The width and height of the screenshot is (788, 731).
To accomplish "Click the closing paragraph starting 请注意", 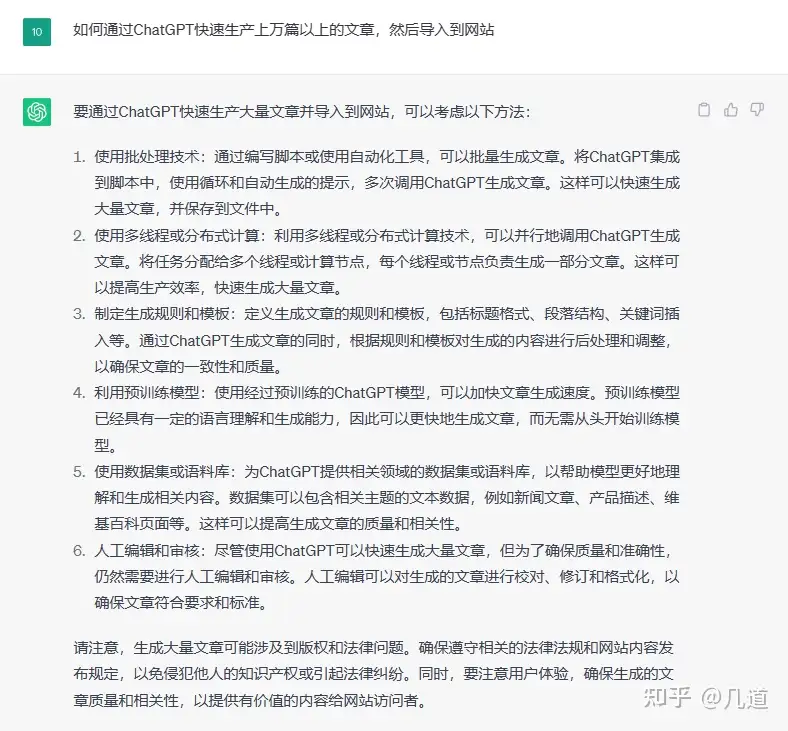I will pyautogui.click(x=373, y=674).
